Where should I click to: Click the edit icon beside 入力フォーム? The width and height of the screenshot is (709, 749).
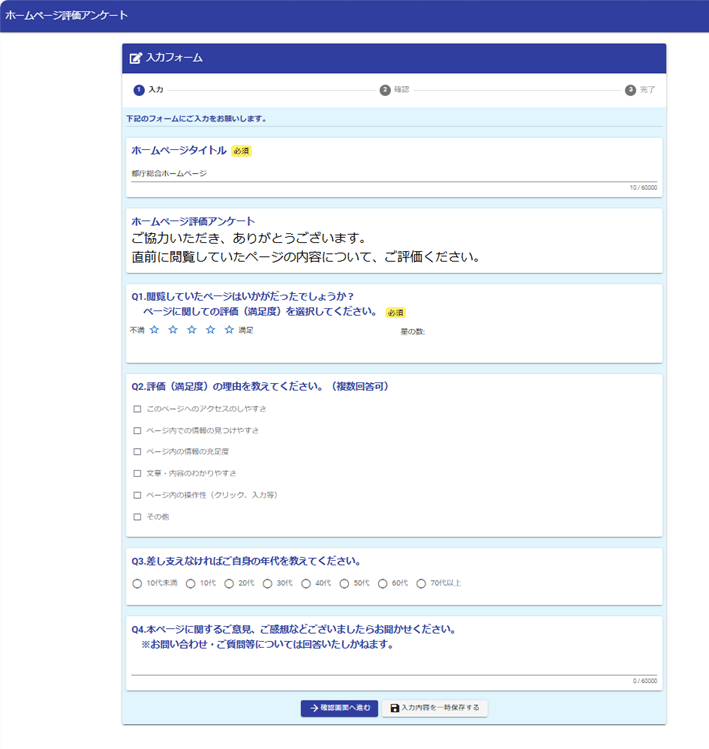136,58
